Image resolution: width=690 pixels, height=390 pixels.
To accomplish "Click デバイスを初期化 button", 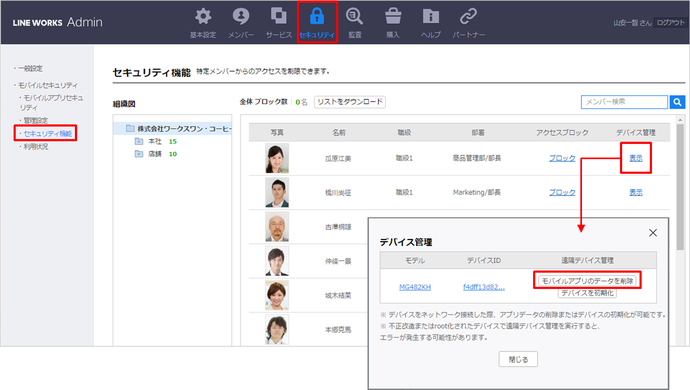I will click(587, 293).
